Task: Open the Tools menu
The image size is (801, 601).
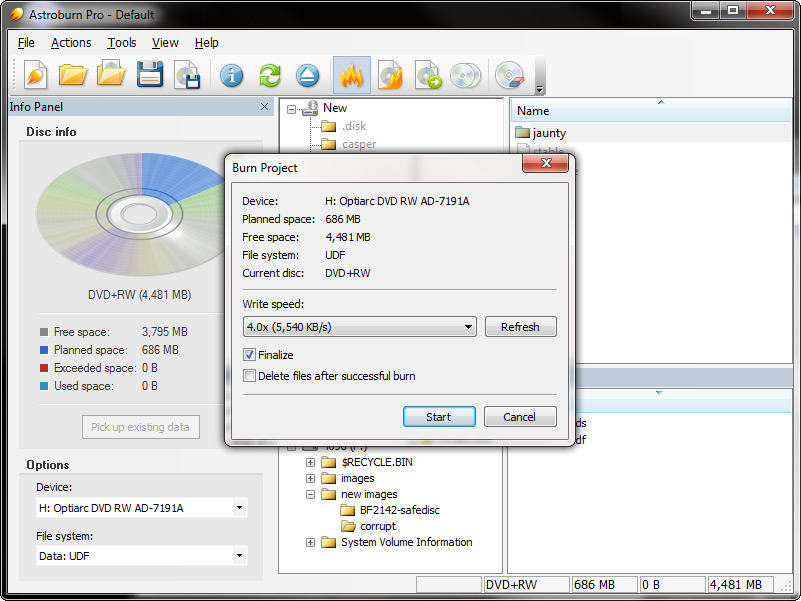Action: pyautogui.click(x=121, y=43)
